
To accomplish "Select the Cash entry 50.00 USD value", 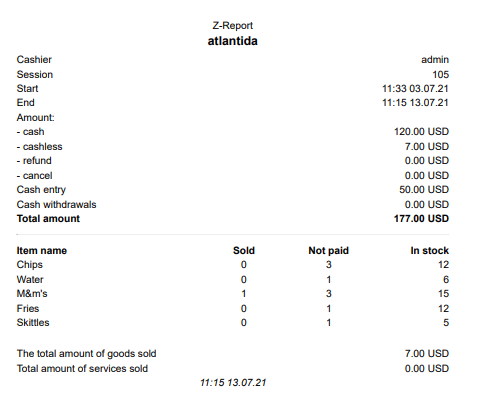I will click(424, 190).
